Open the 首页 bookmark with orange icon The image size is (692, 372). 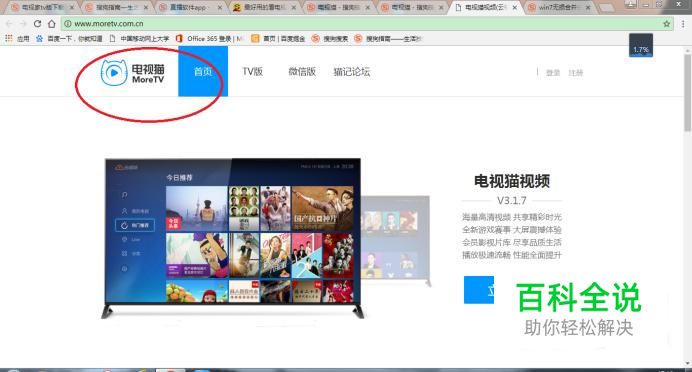coord(278,39)
